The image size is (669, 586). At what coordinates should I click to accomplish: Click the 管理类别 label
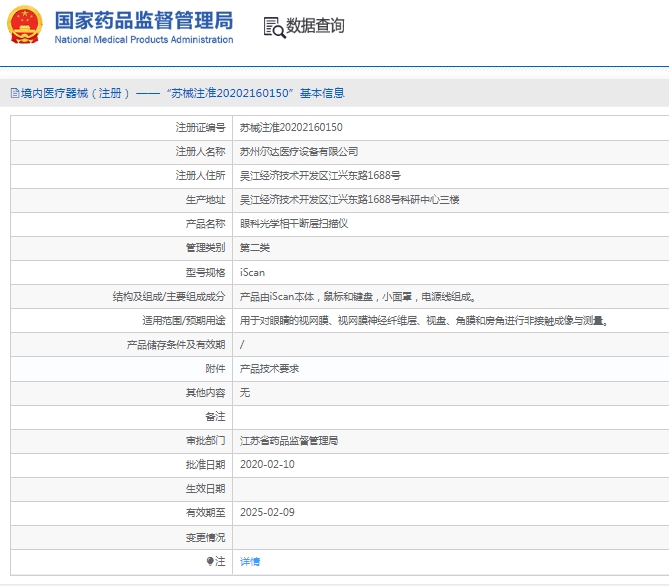coord(205,248)
